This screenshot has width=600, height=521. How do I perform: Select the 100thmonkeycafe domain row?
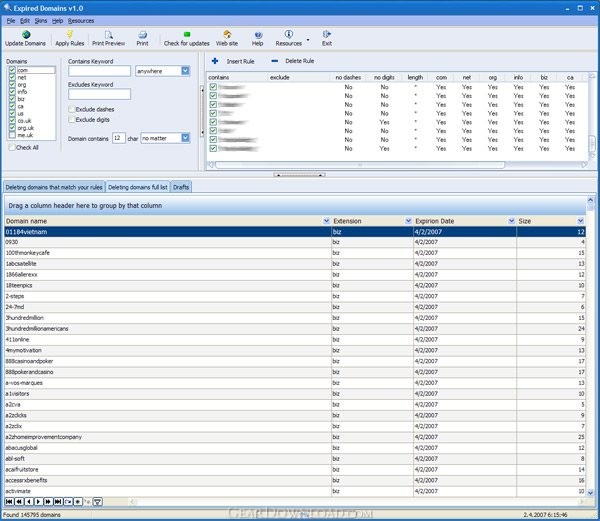click(295, 253)
